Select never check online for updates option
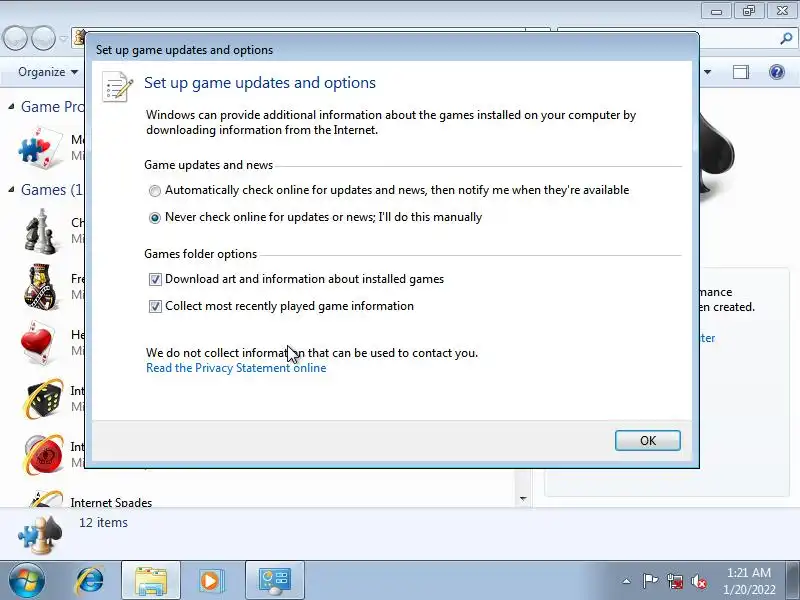This screenshot has height=600, width=800. (x=155, y=218)
